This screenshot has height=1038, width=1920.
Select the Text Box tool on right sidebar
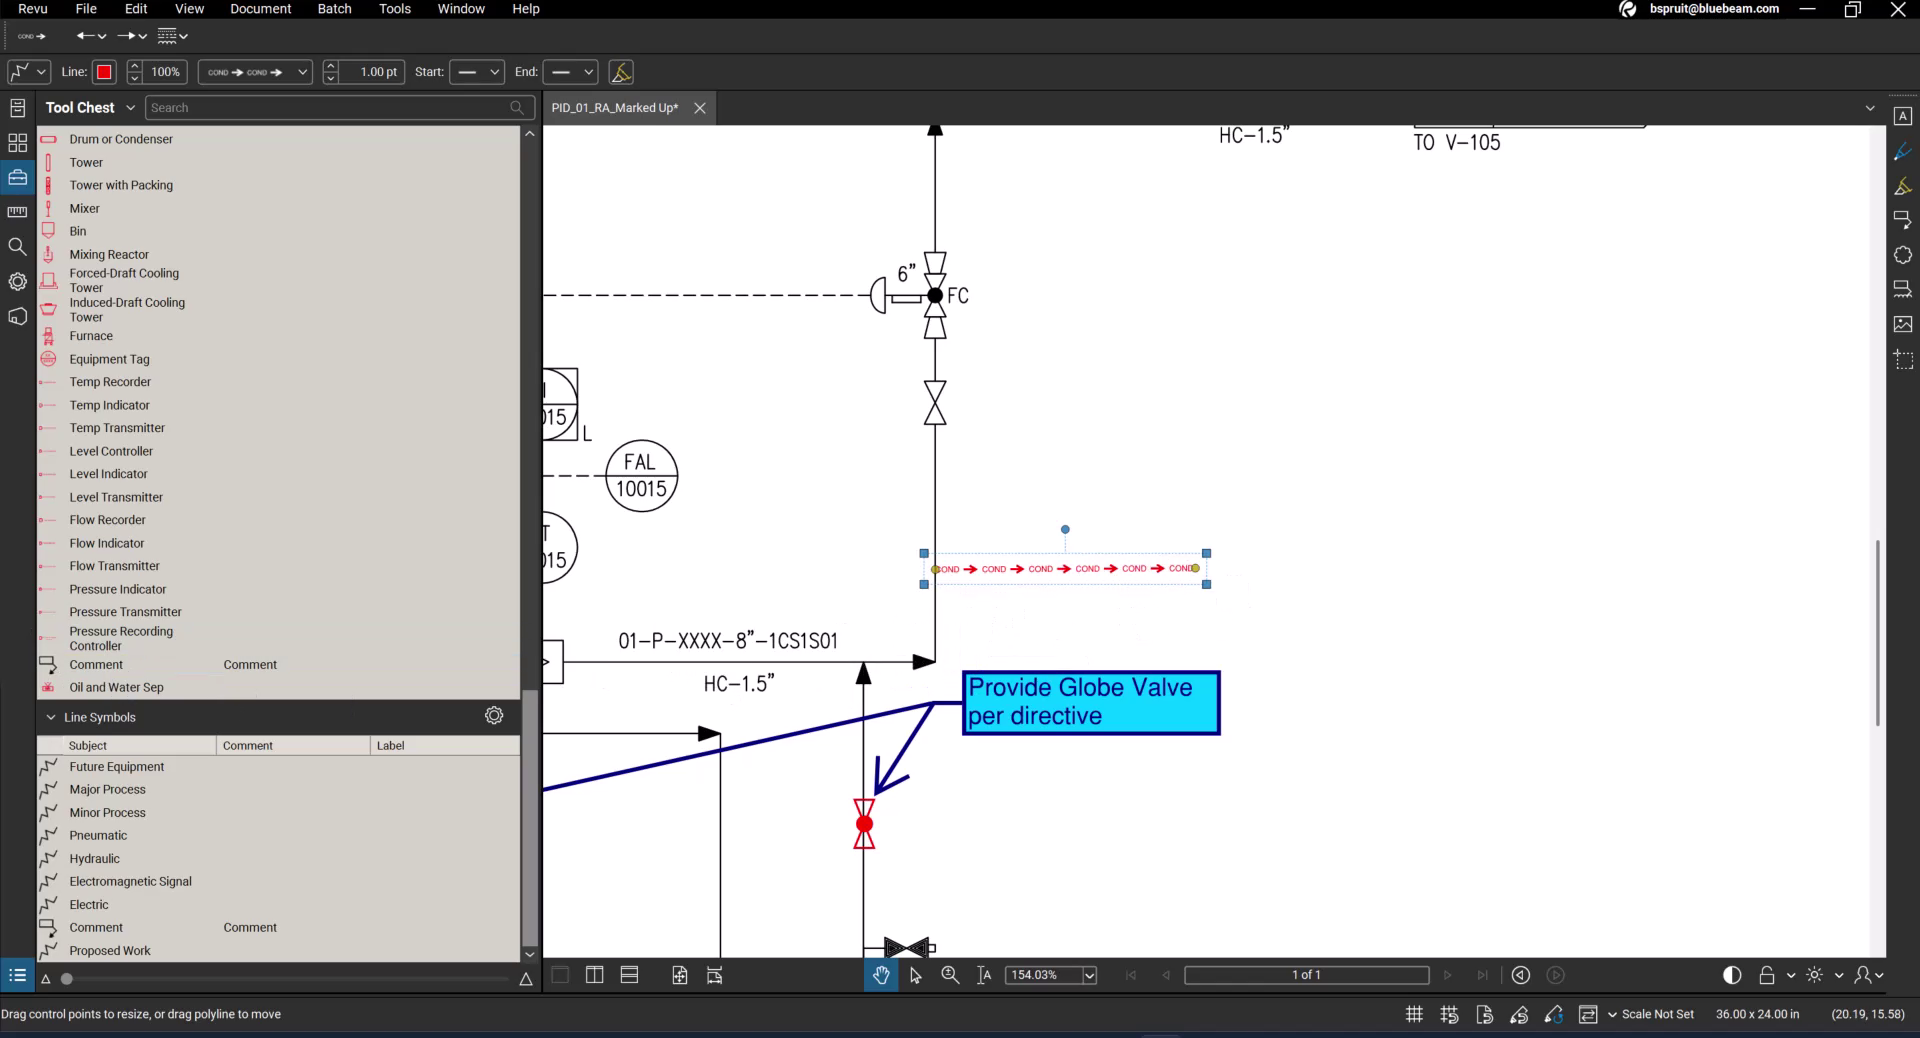tap(1904, 116)
